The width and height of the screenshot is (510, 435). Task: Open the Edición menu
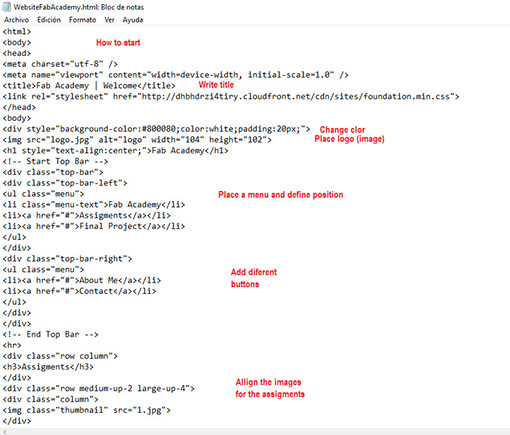tap(49, 20)
